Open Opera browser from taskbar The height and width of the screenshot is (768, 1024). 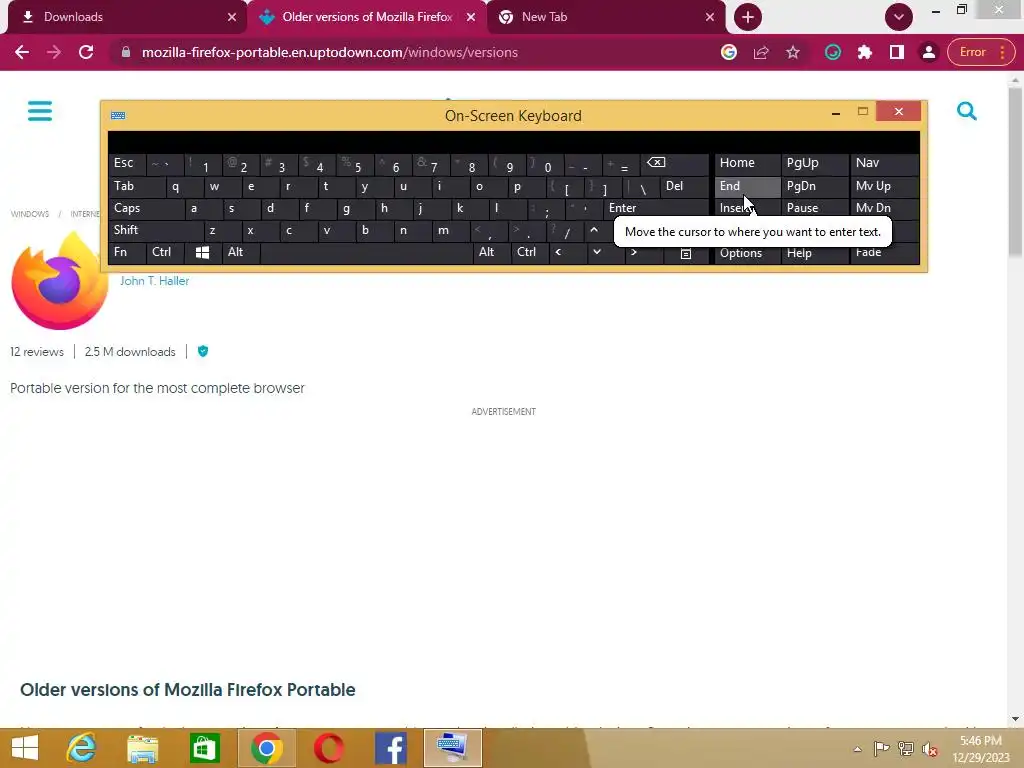(x=328, y=748)
